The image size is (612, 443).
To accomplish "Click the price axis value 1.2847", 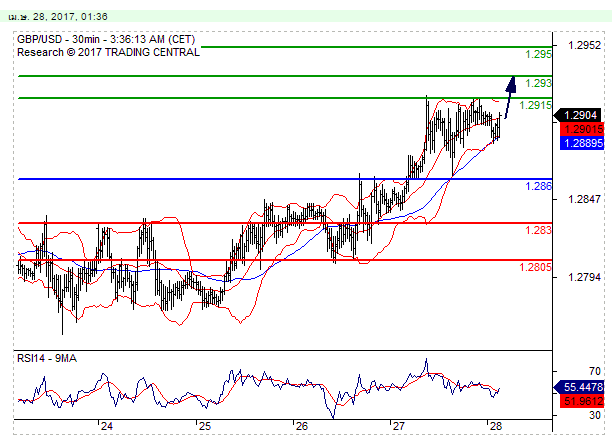I will [x=584, y=199].
